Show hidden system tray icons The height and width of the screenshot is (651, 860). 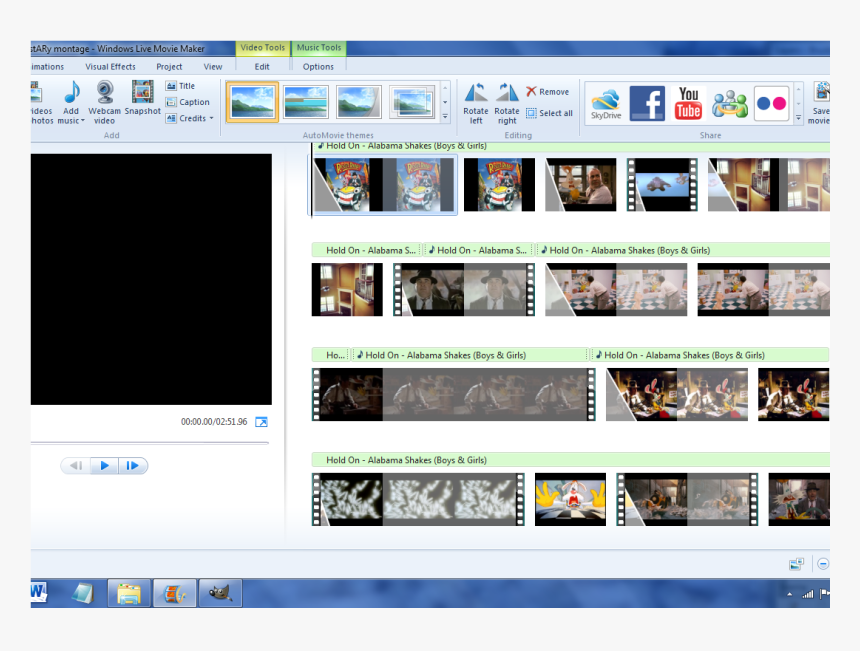point(789,594)
